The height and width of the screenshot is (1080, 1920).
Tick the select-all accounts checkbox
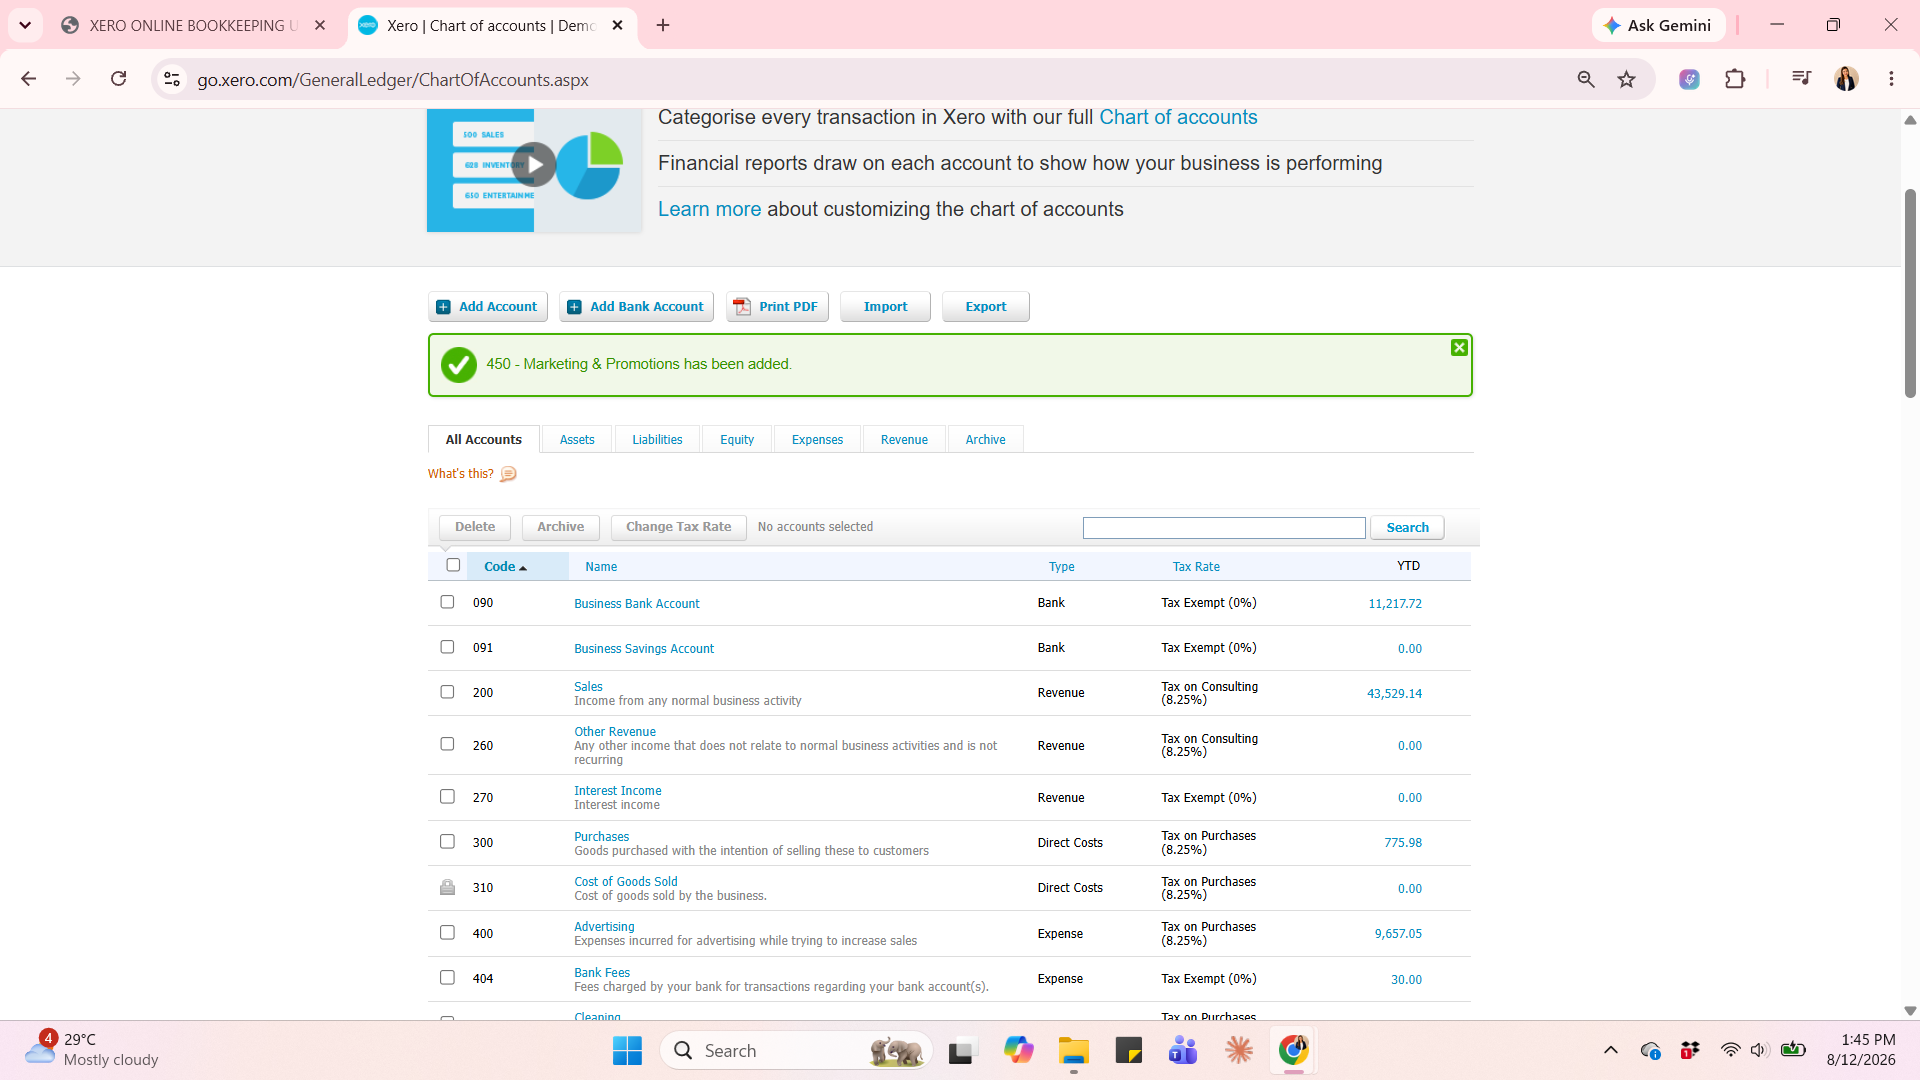(x=453, y=565)
